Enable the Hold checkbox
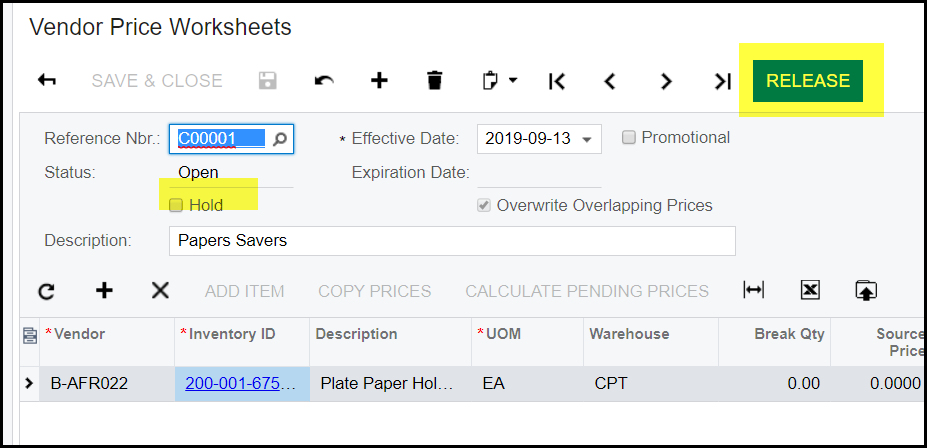The height and width of the screenshot is (448, 927). pyautogui.click(x=176, y=205)
